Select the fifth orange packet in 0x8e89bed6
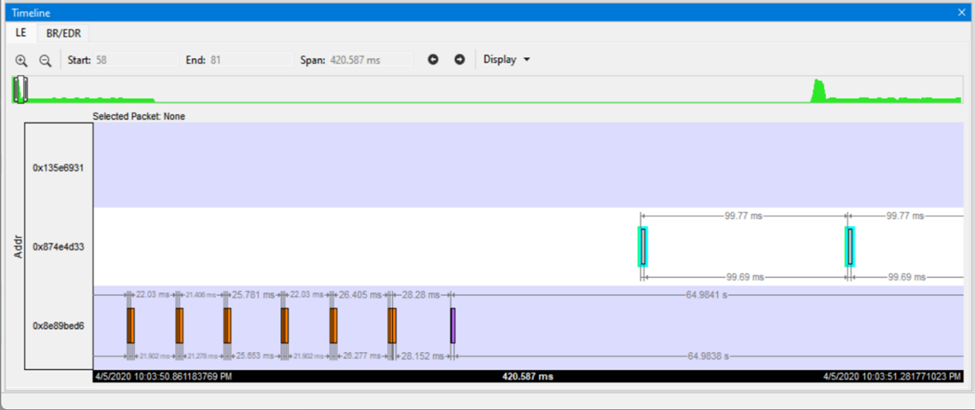 click(x=333, y=325)
